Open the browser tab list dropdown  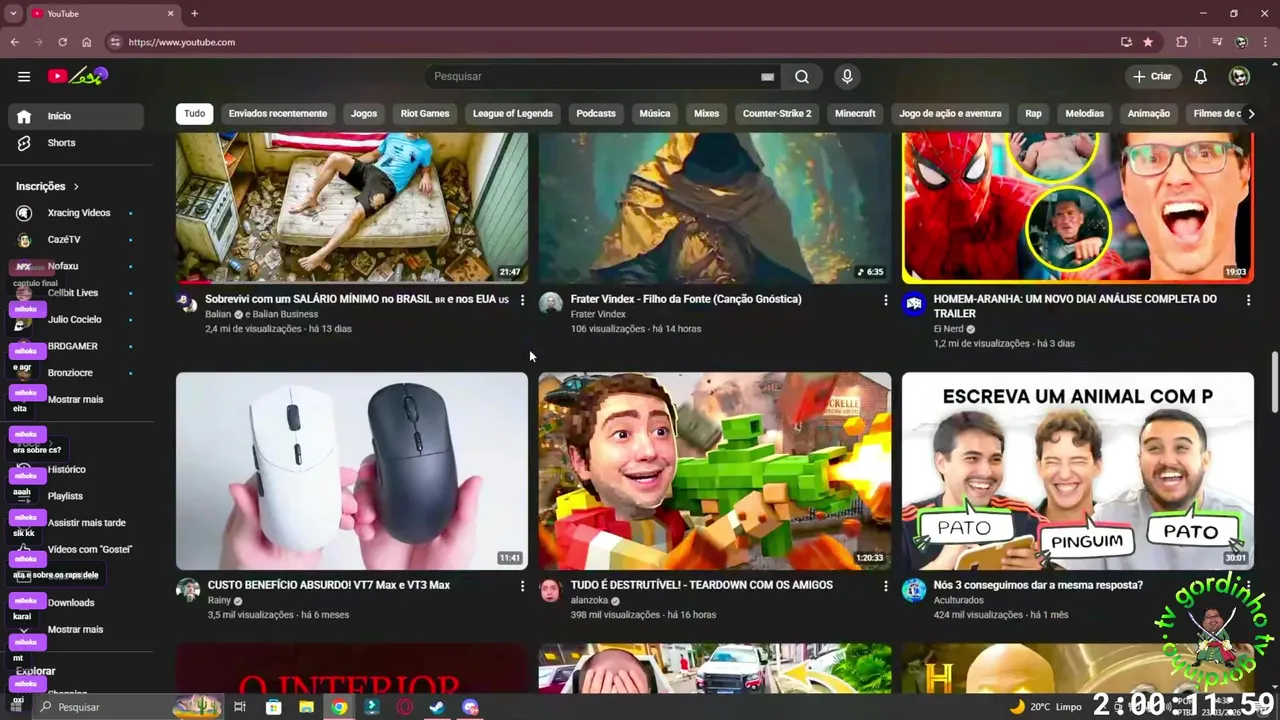[x=13, y=13]
